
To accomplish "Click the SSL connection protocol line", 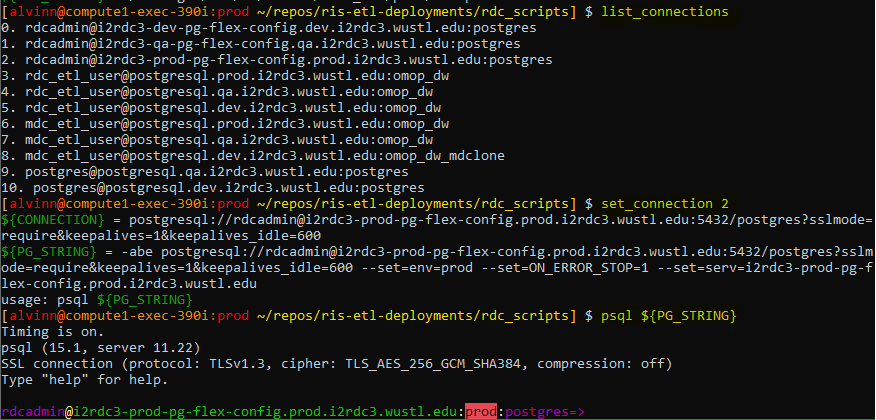I will (337, 364).
